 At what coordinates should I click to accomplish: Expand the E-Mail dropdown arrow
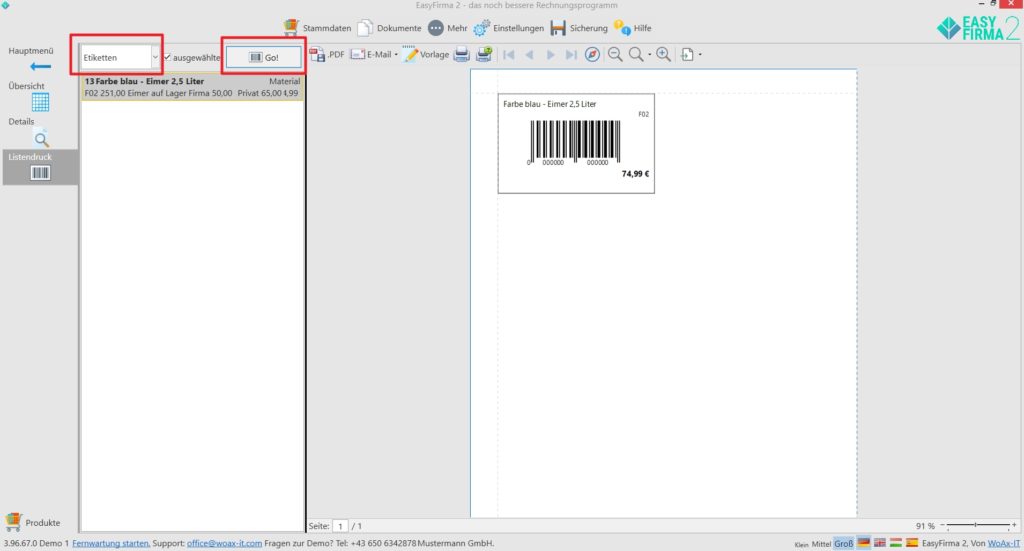(396, 55)
